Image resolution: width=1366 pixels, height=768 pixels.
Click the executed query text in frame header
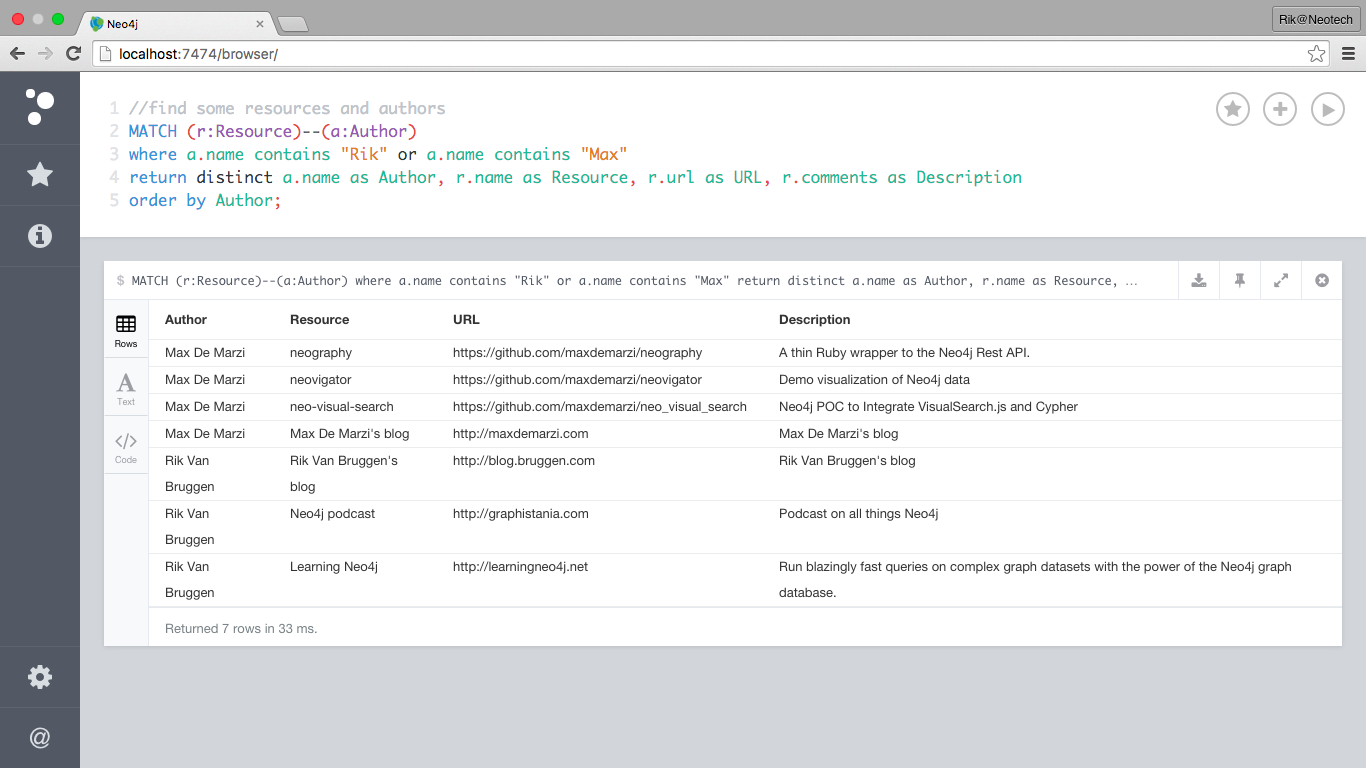(635, 281)
